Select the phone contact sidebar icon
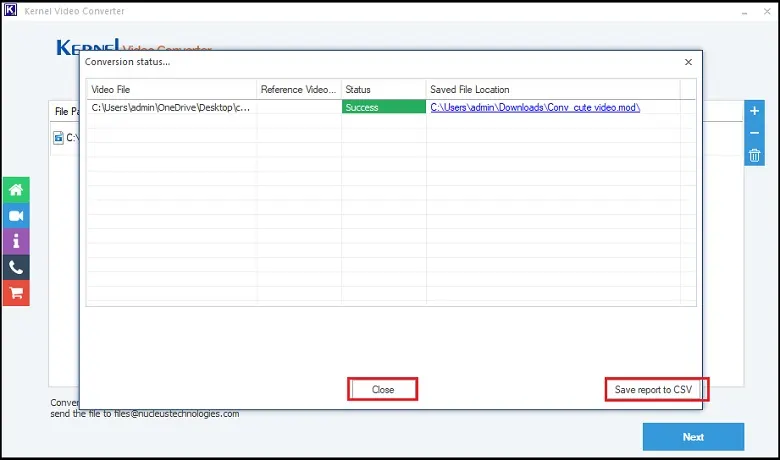 16,267
